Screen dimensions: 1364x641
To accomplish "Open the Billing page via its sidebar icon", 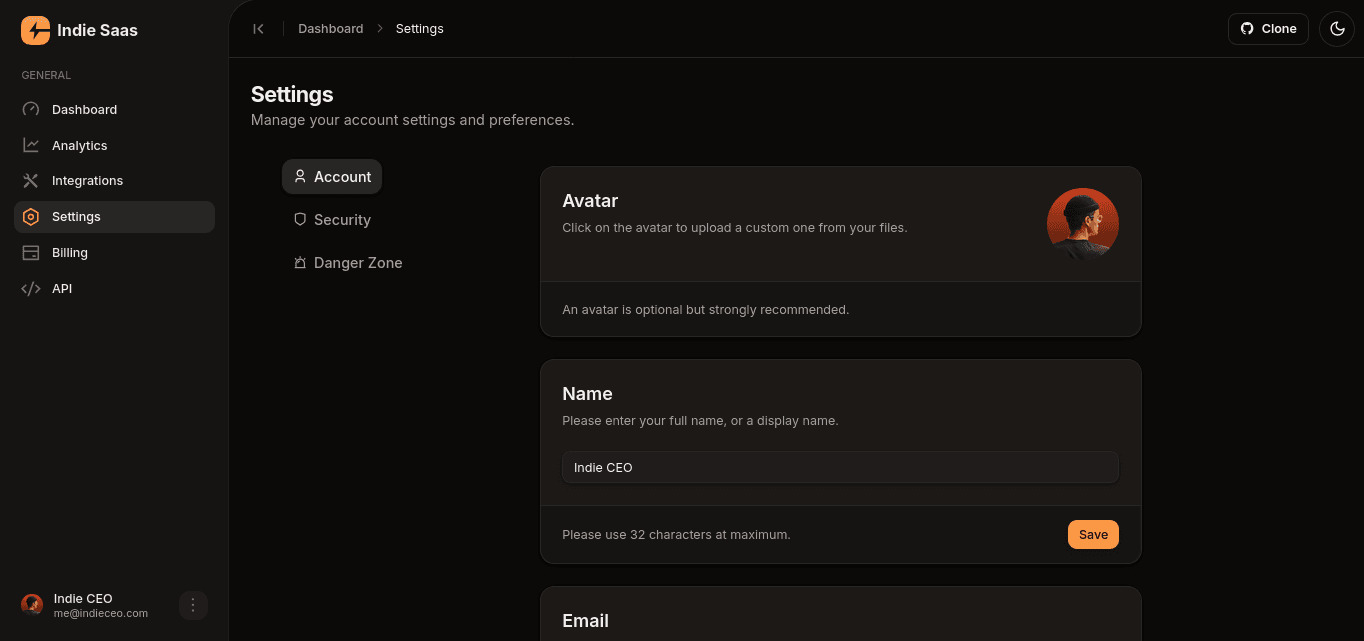I will pos(31,252).
